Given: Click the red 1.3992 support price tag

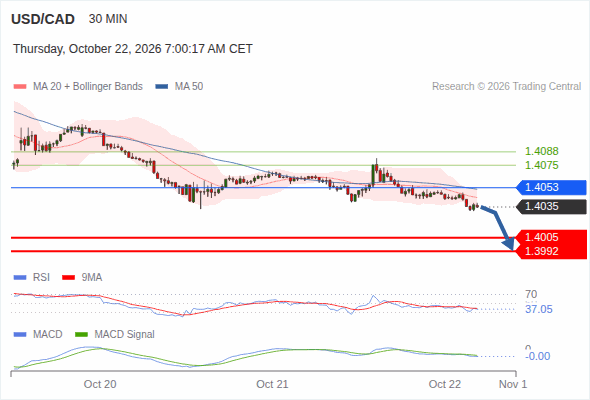Looking at the screenshot, I should (551, 251).
